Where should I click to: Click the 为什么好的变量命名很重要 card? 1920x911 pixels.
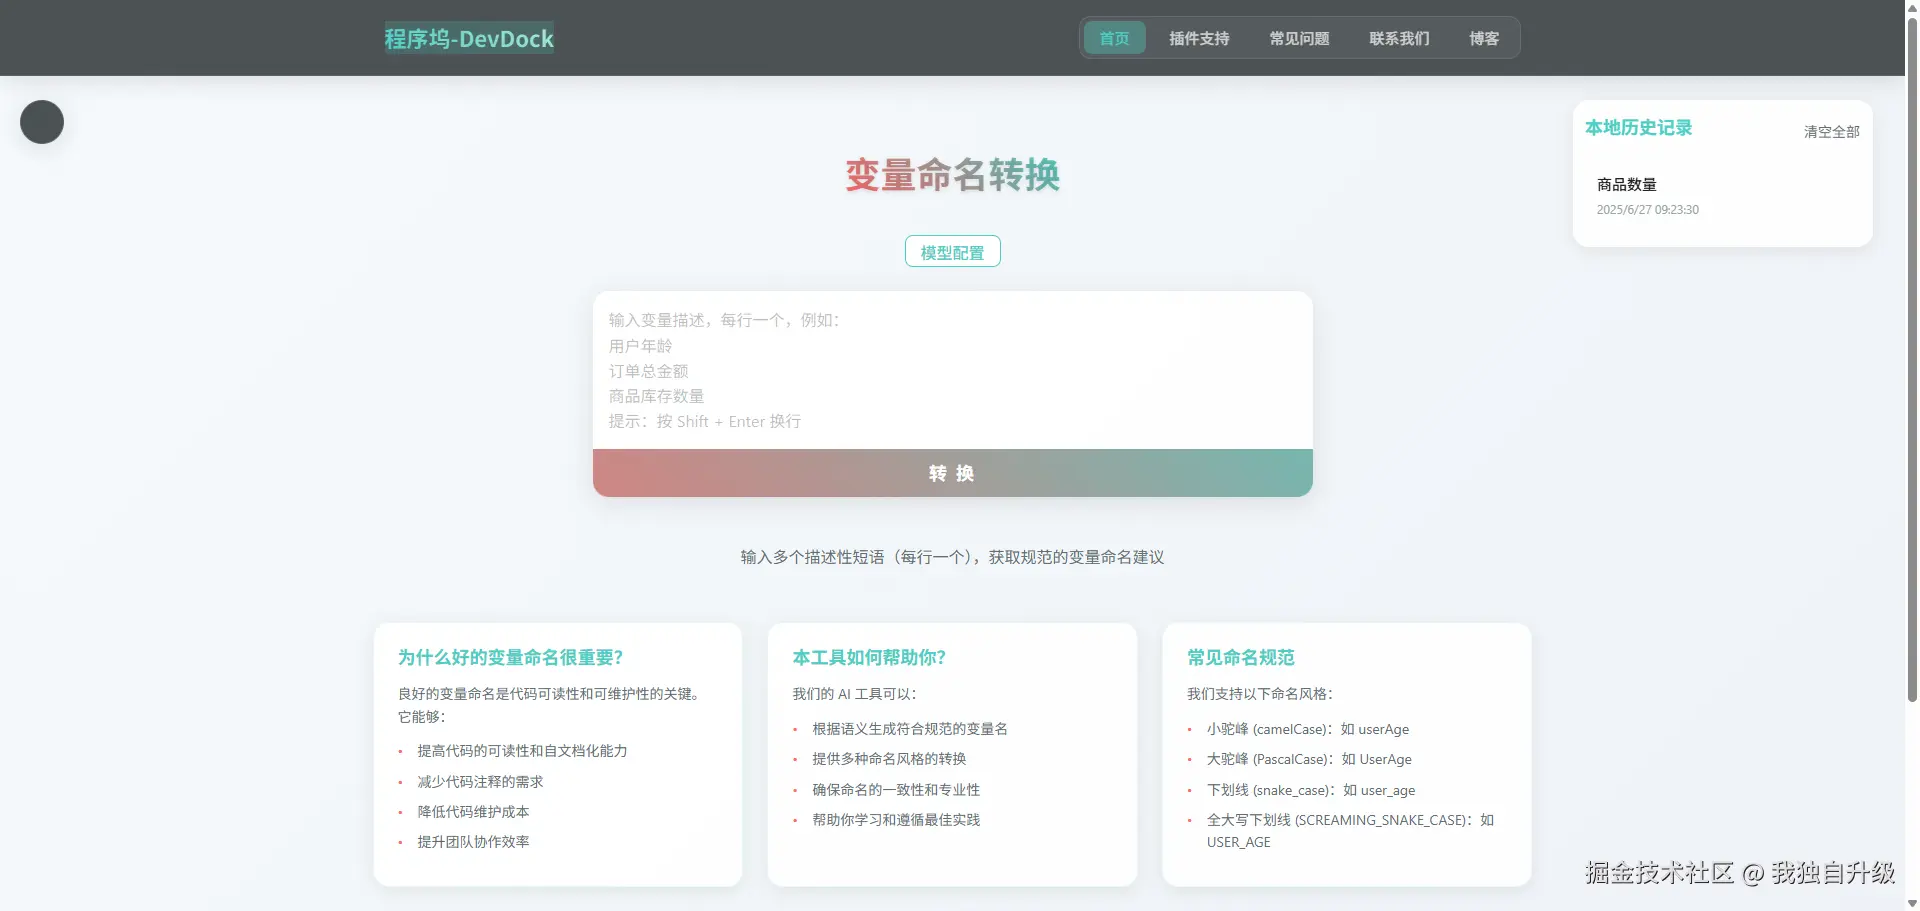556,755
